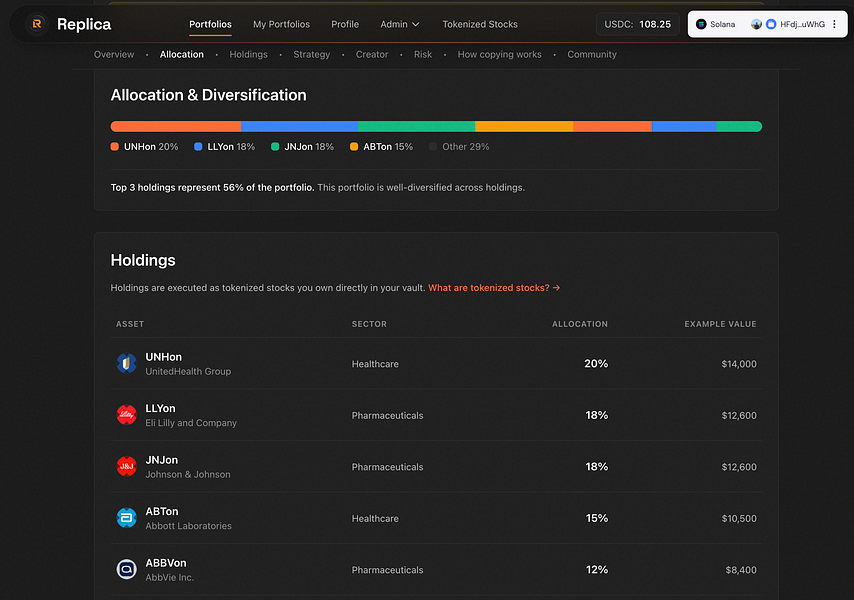854x600 pixels.
Task: Click the blue circle wallet icon
Action: (x=771, y=24)
